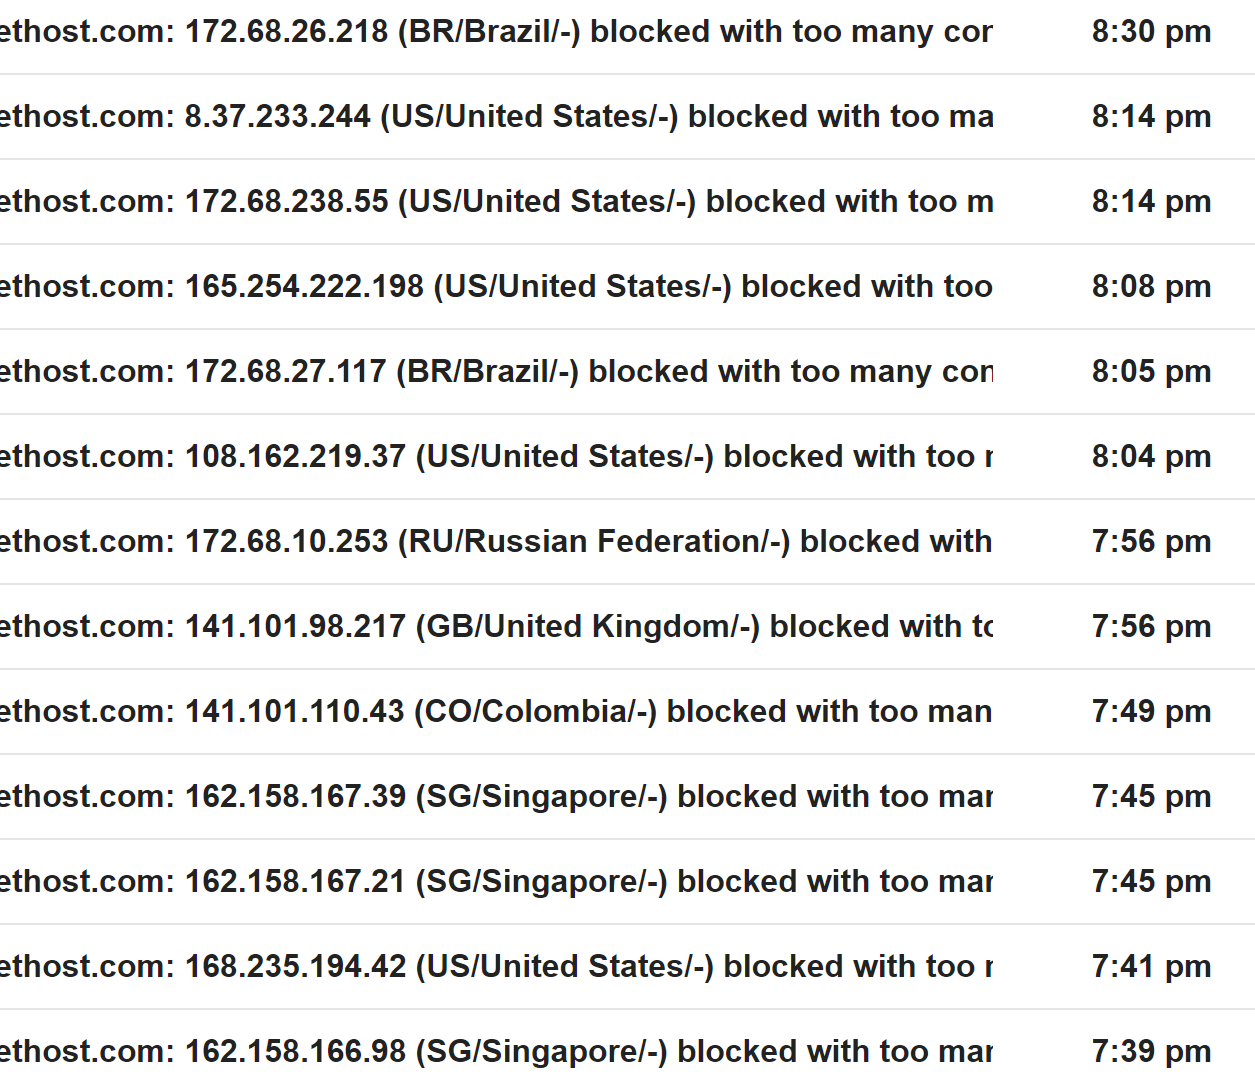Click the email about 172.68.27.117 Brazil
The height and width of the screenshot is (1090, 1255).
tap(495, 372)
